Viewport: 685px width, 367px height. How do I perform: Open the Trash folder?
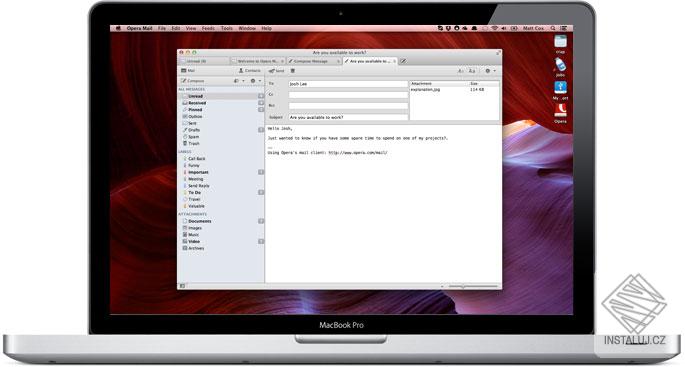[x=221, y=143]
